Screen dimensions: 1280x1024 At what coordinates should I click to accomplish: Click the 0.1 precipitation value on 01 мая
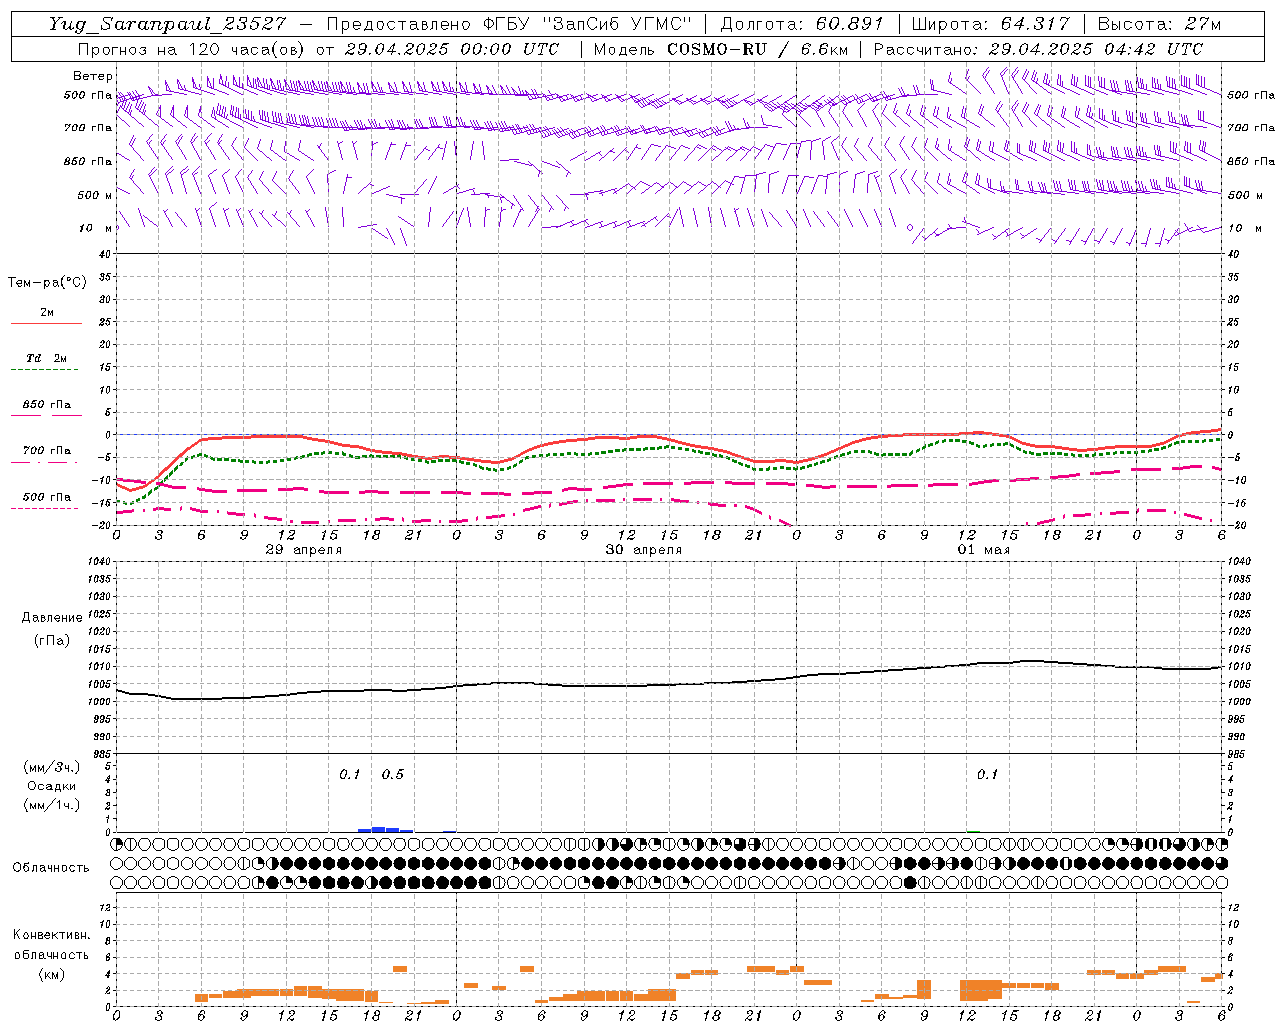point(987,774)
